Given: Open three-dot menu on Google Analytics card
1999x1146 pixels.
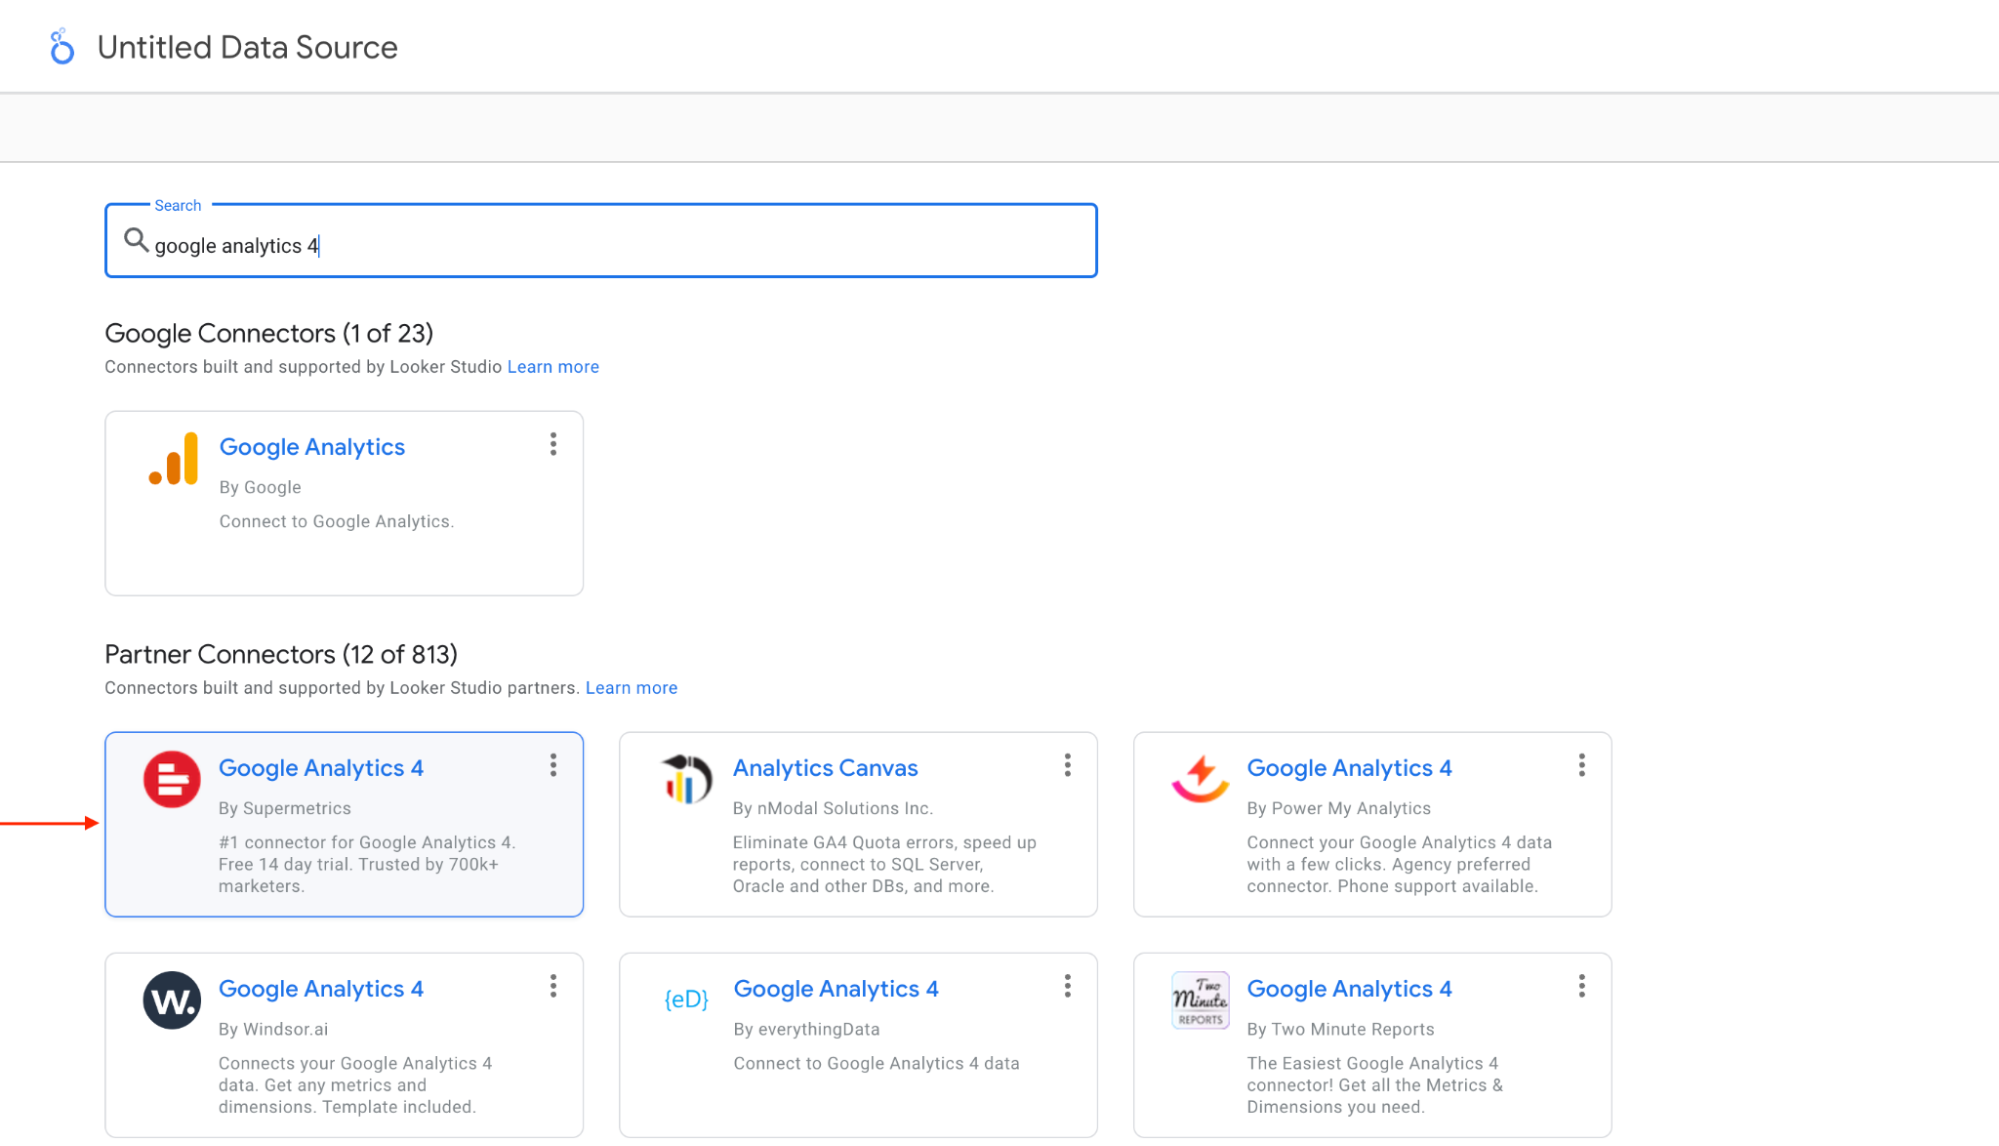Looking at the screenshot, I should coord(553,444).
